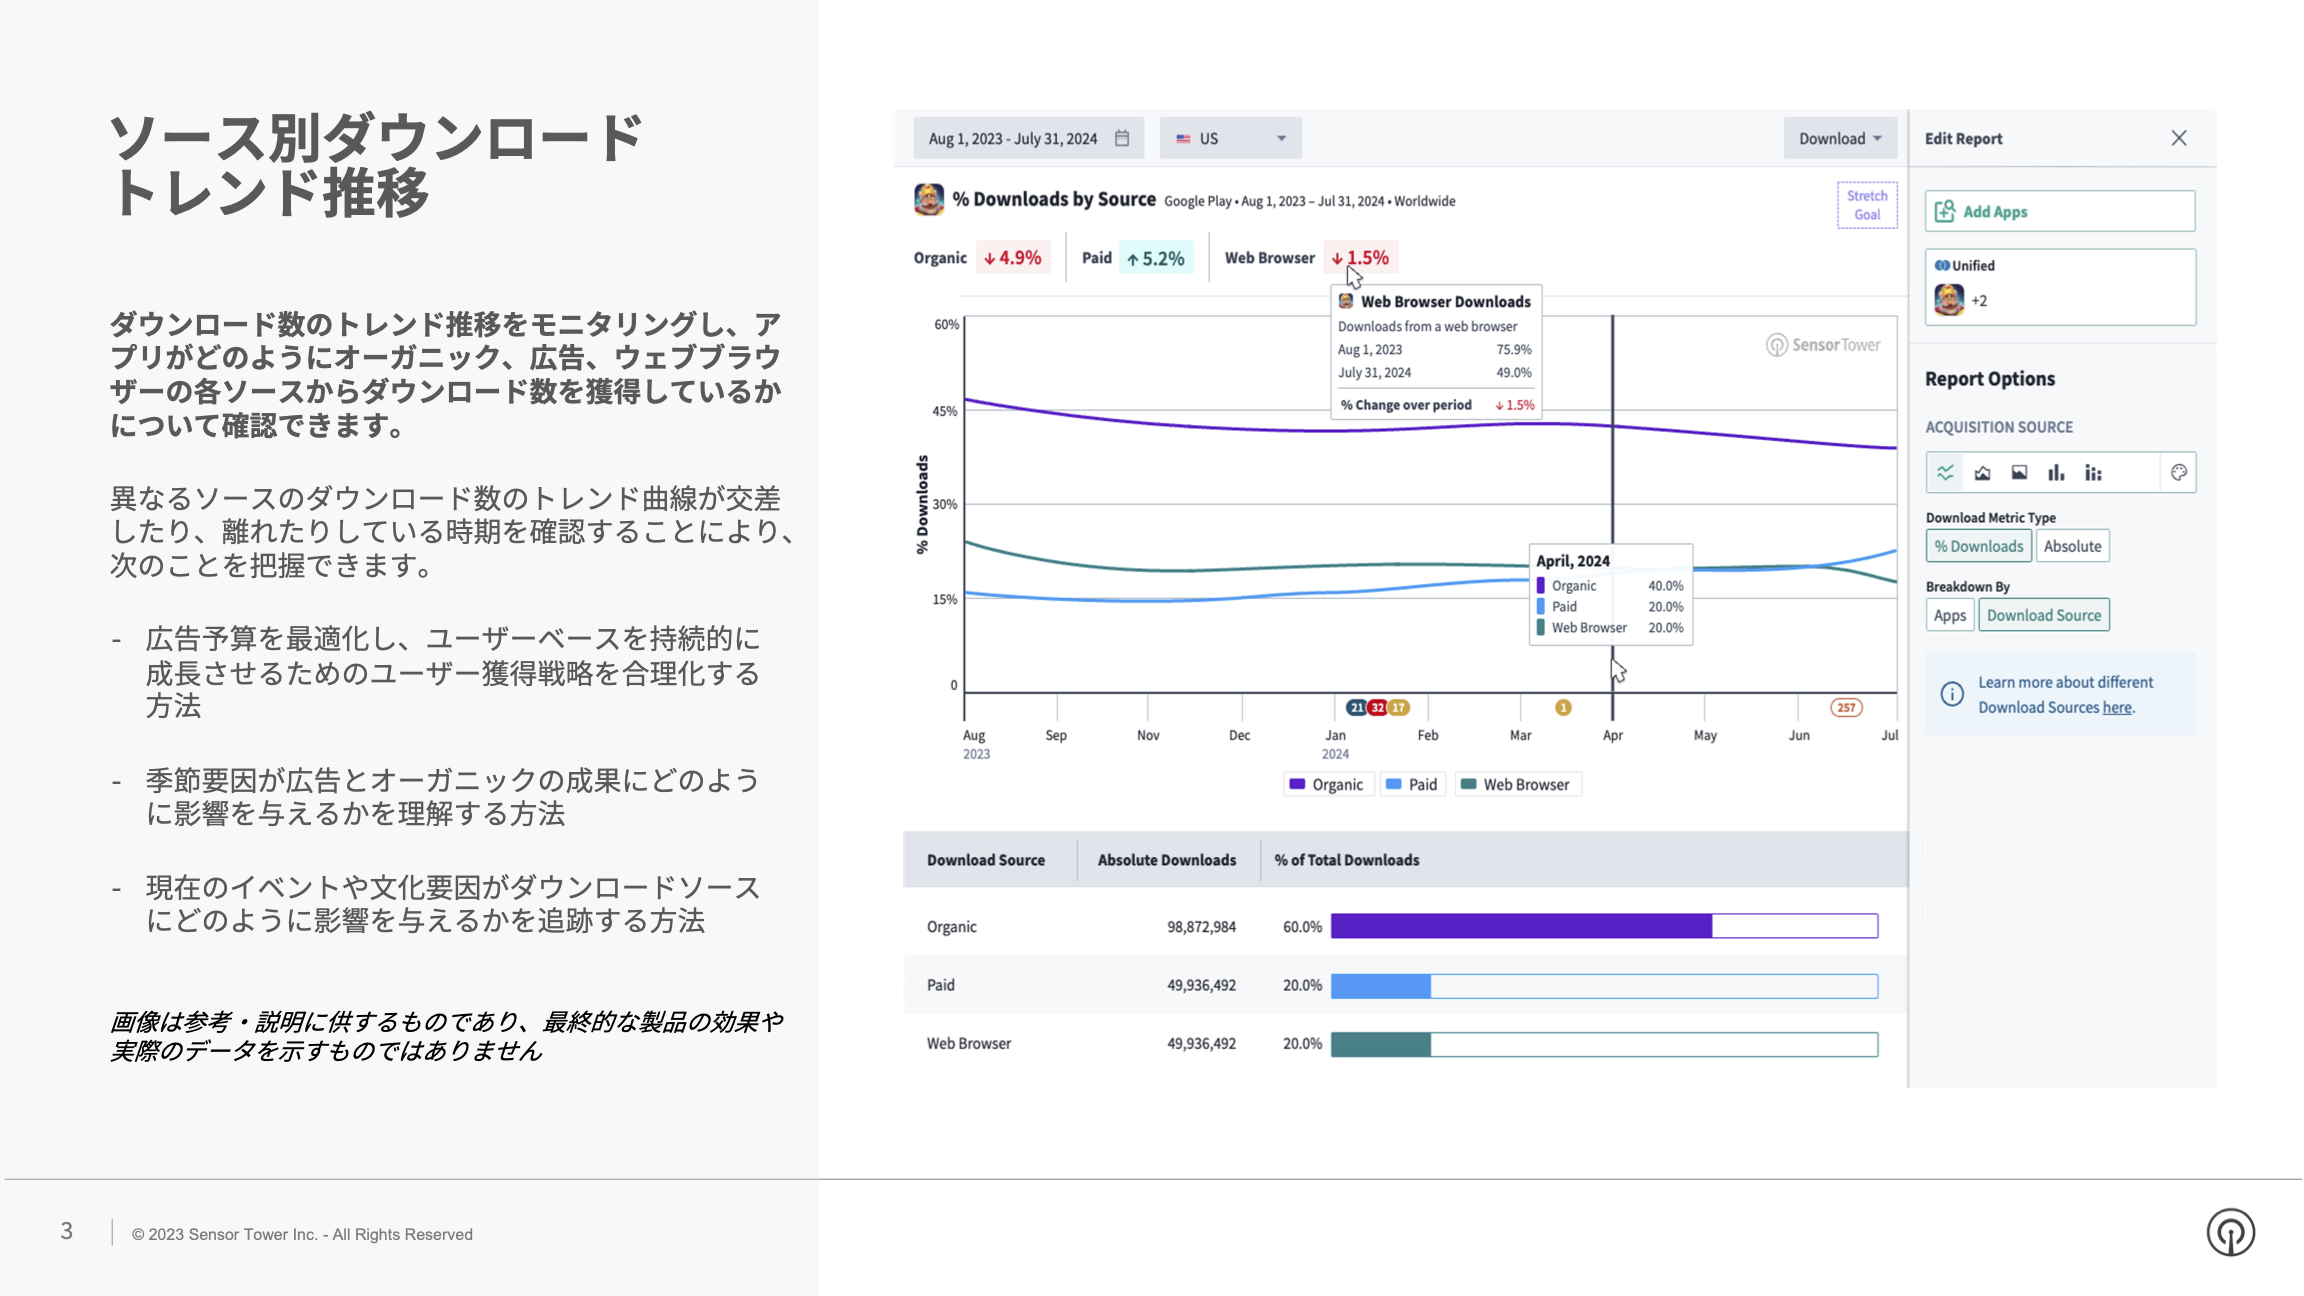The width and height of the screenshot is (2304, 1296).
Task: Open the date range picker field
Action: click(1012, 138)
